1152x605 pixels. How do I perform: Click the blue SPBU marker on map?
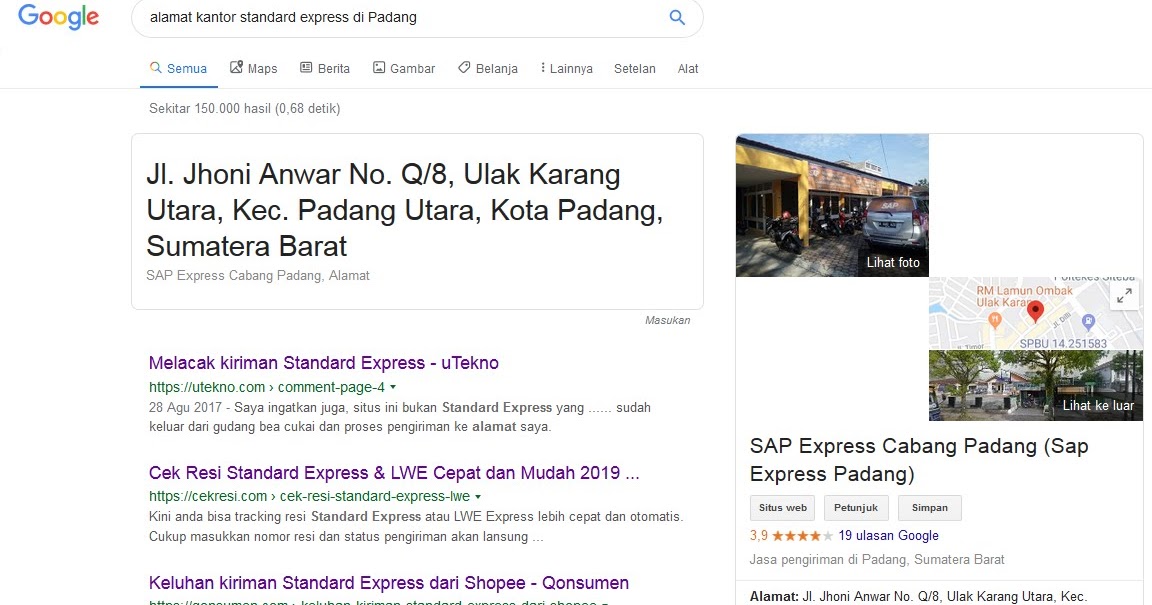point(1089,321)
